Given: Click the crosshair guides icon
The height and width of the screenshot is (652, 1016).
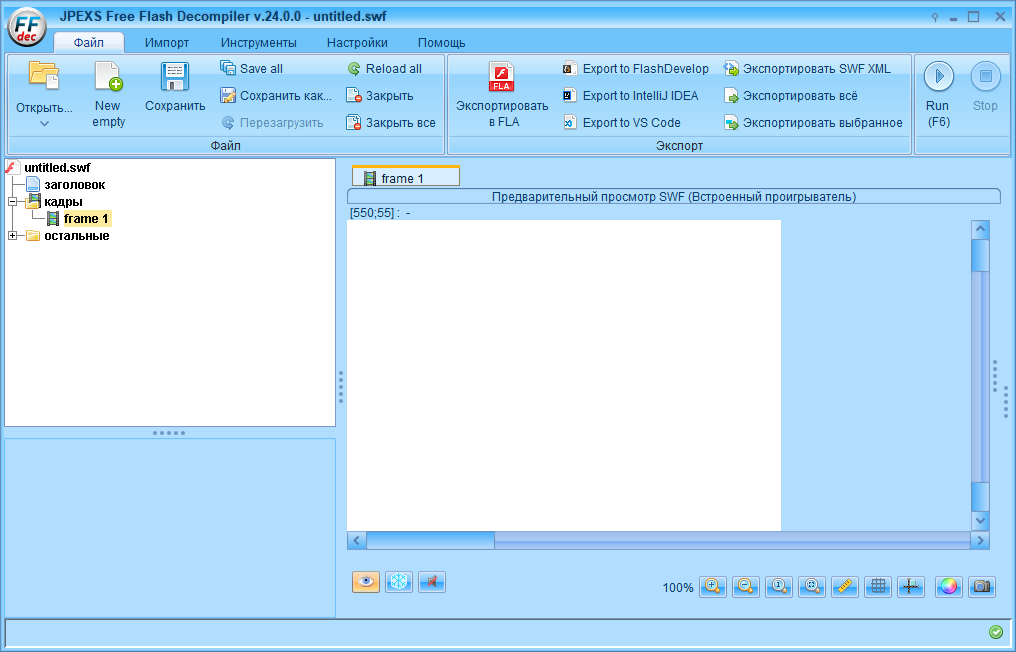Looking at the screenshot, I should tap(911, 587).
